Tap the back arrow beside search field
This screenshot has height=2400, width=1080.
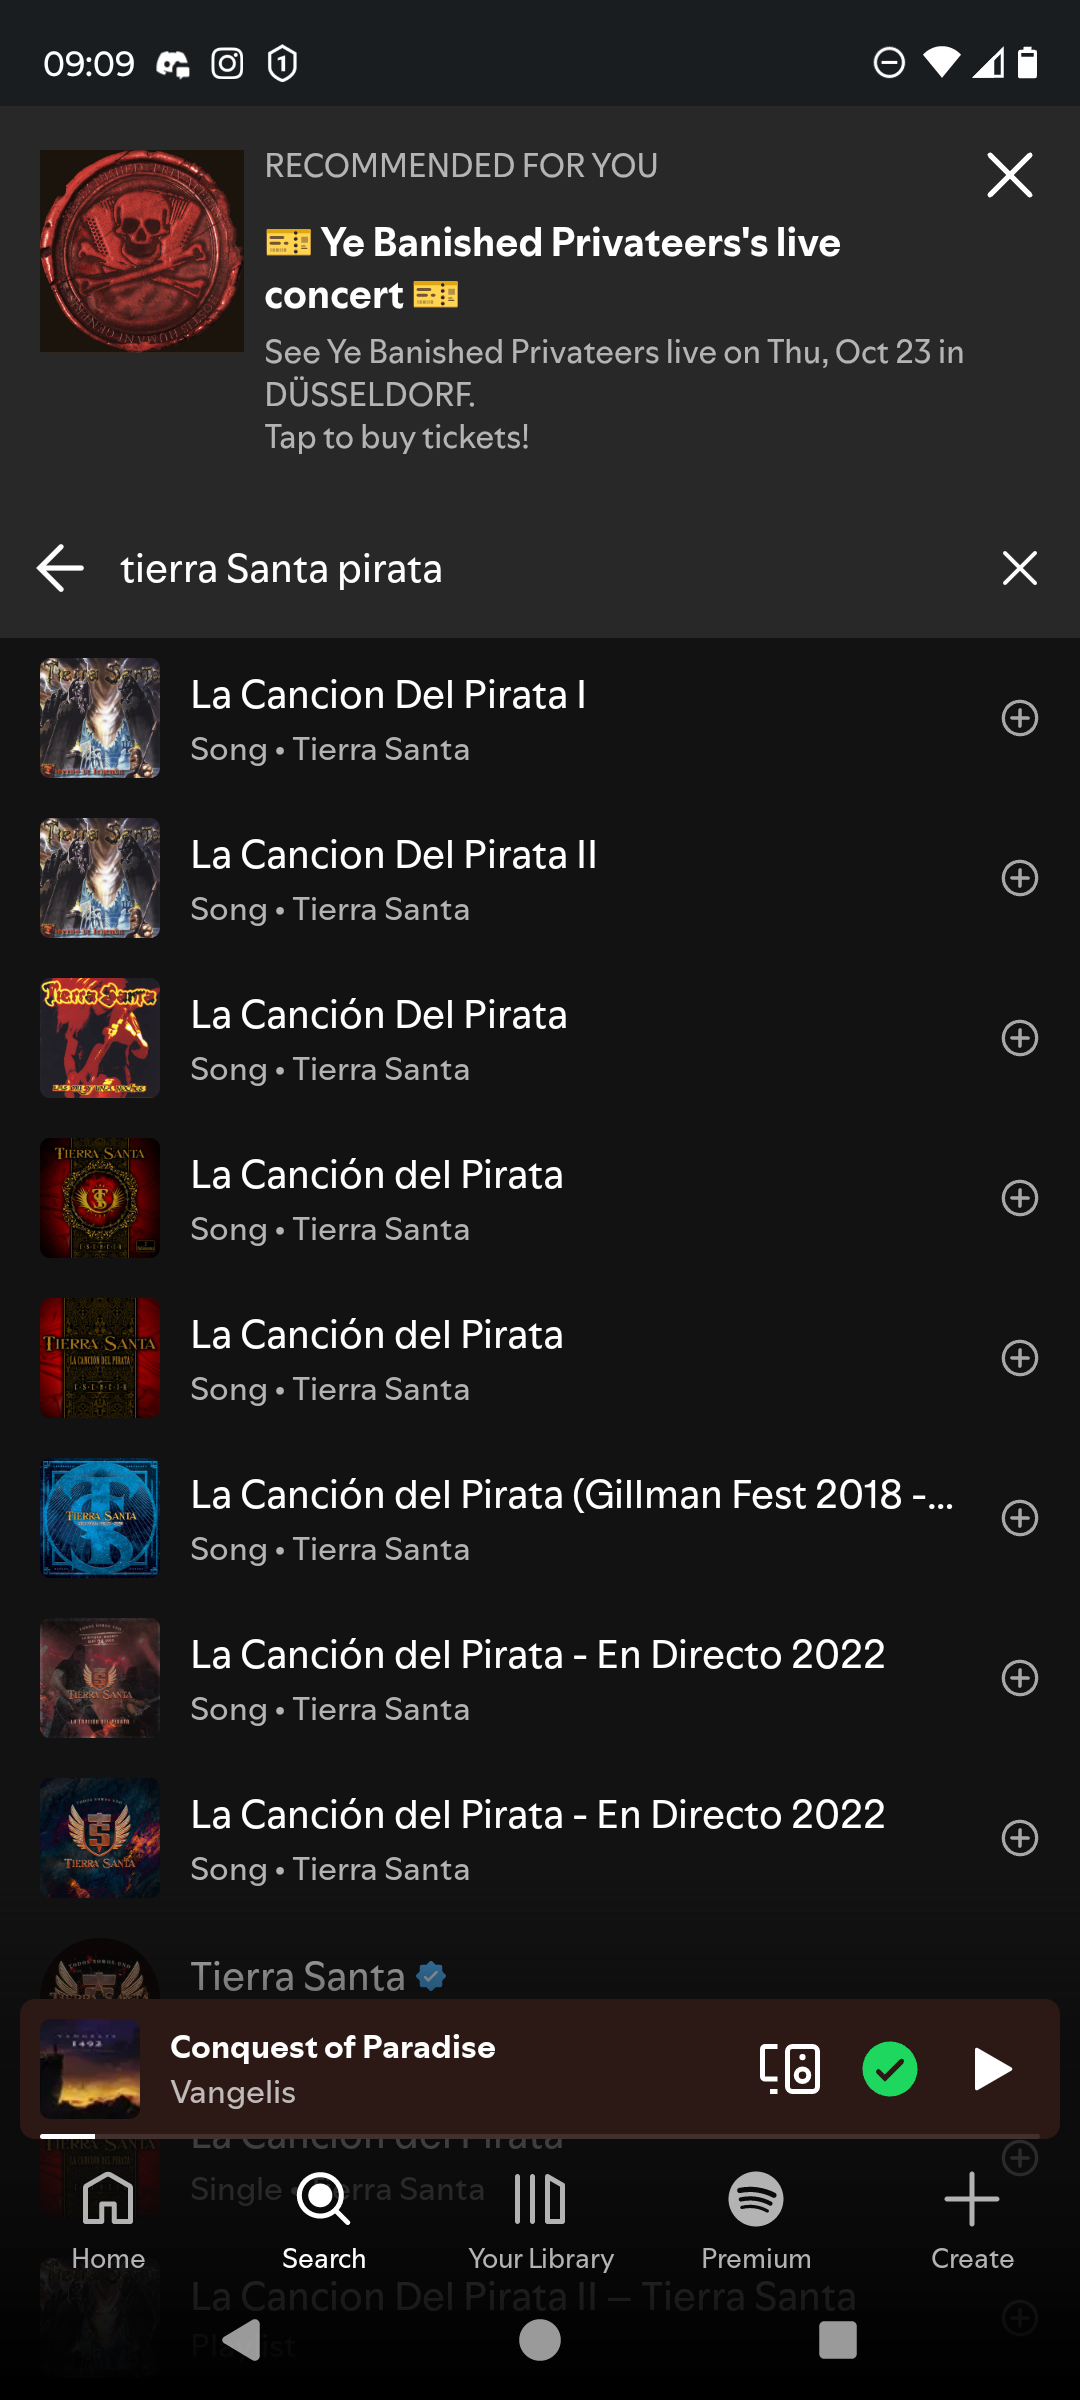click(60, 568)
